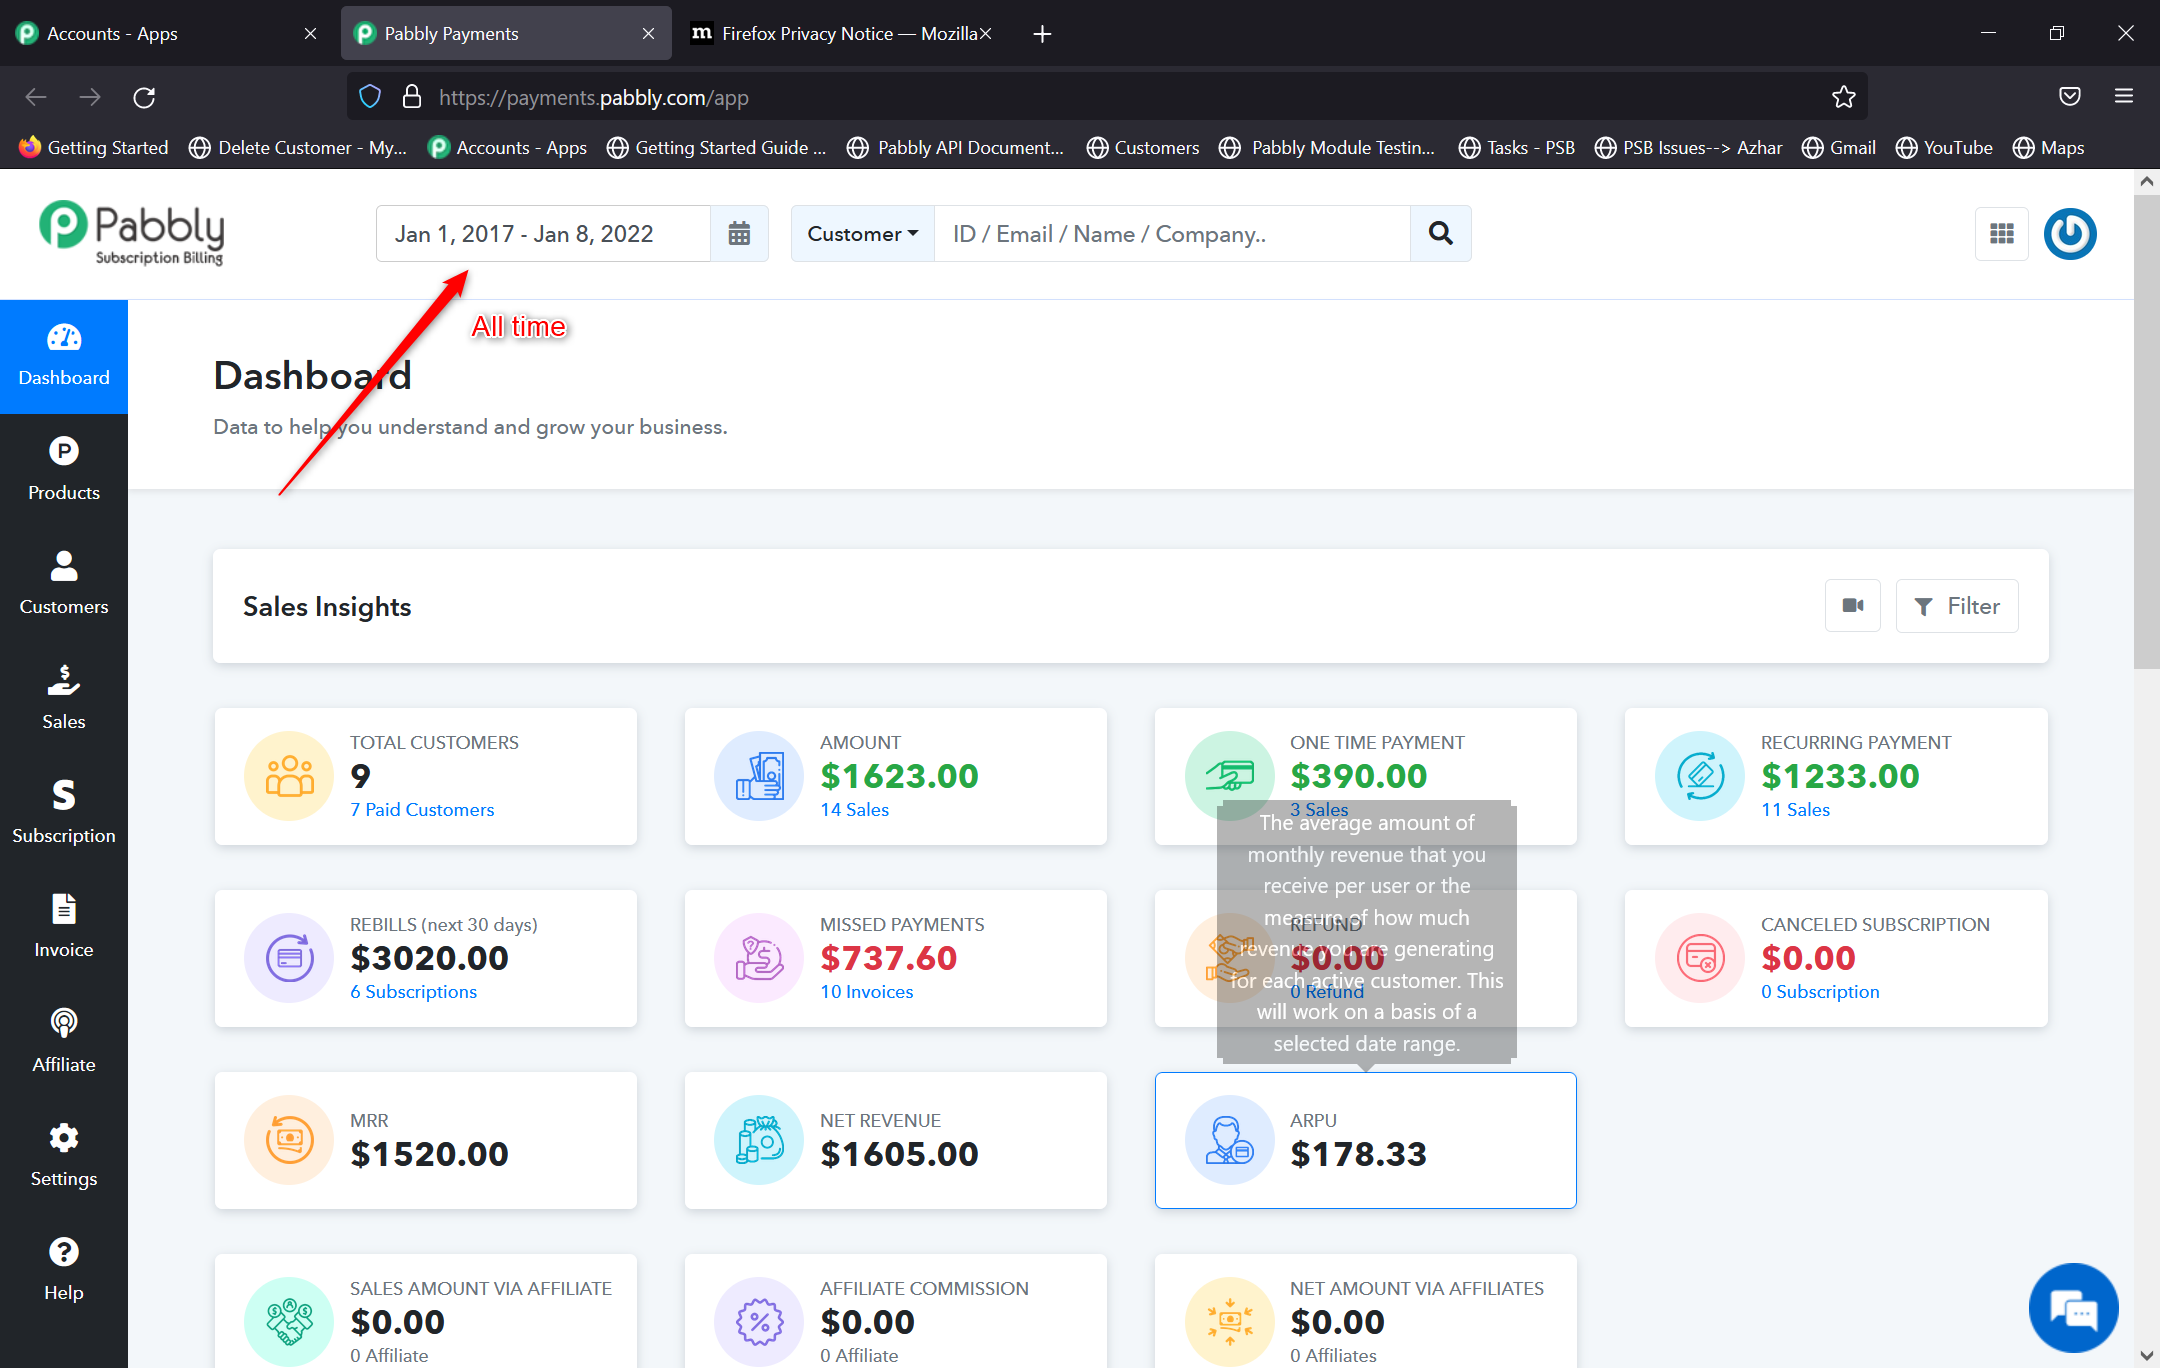
Task: Click the Net Revenue value $1605.00
Action: point(899,1155)
